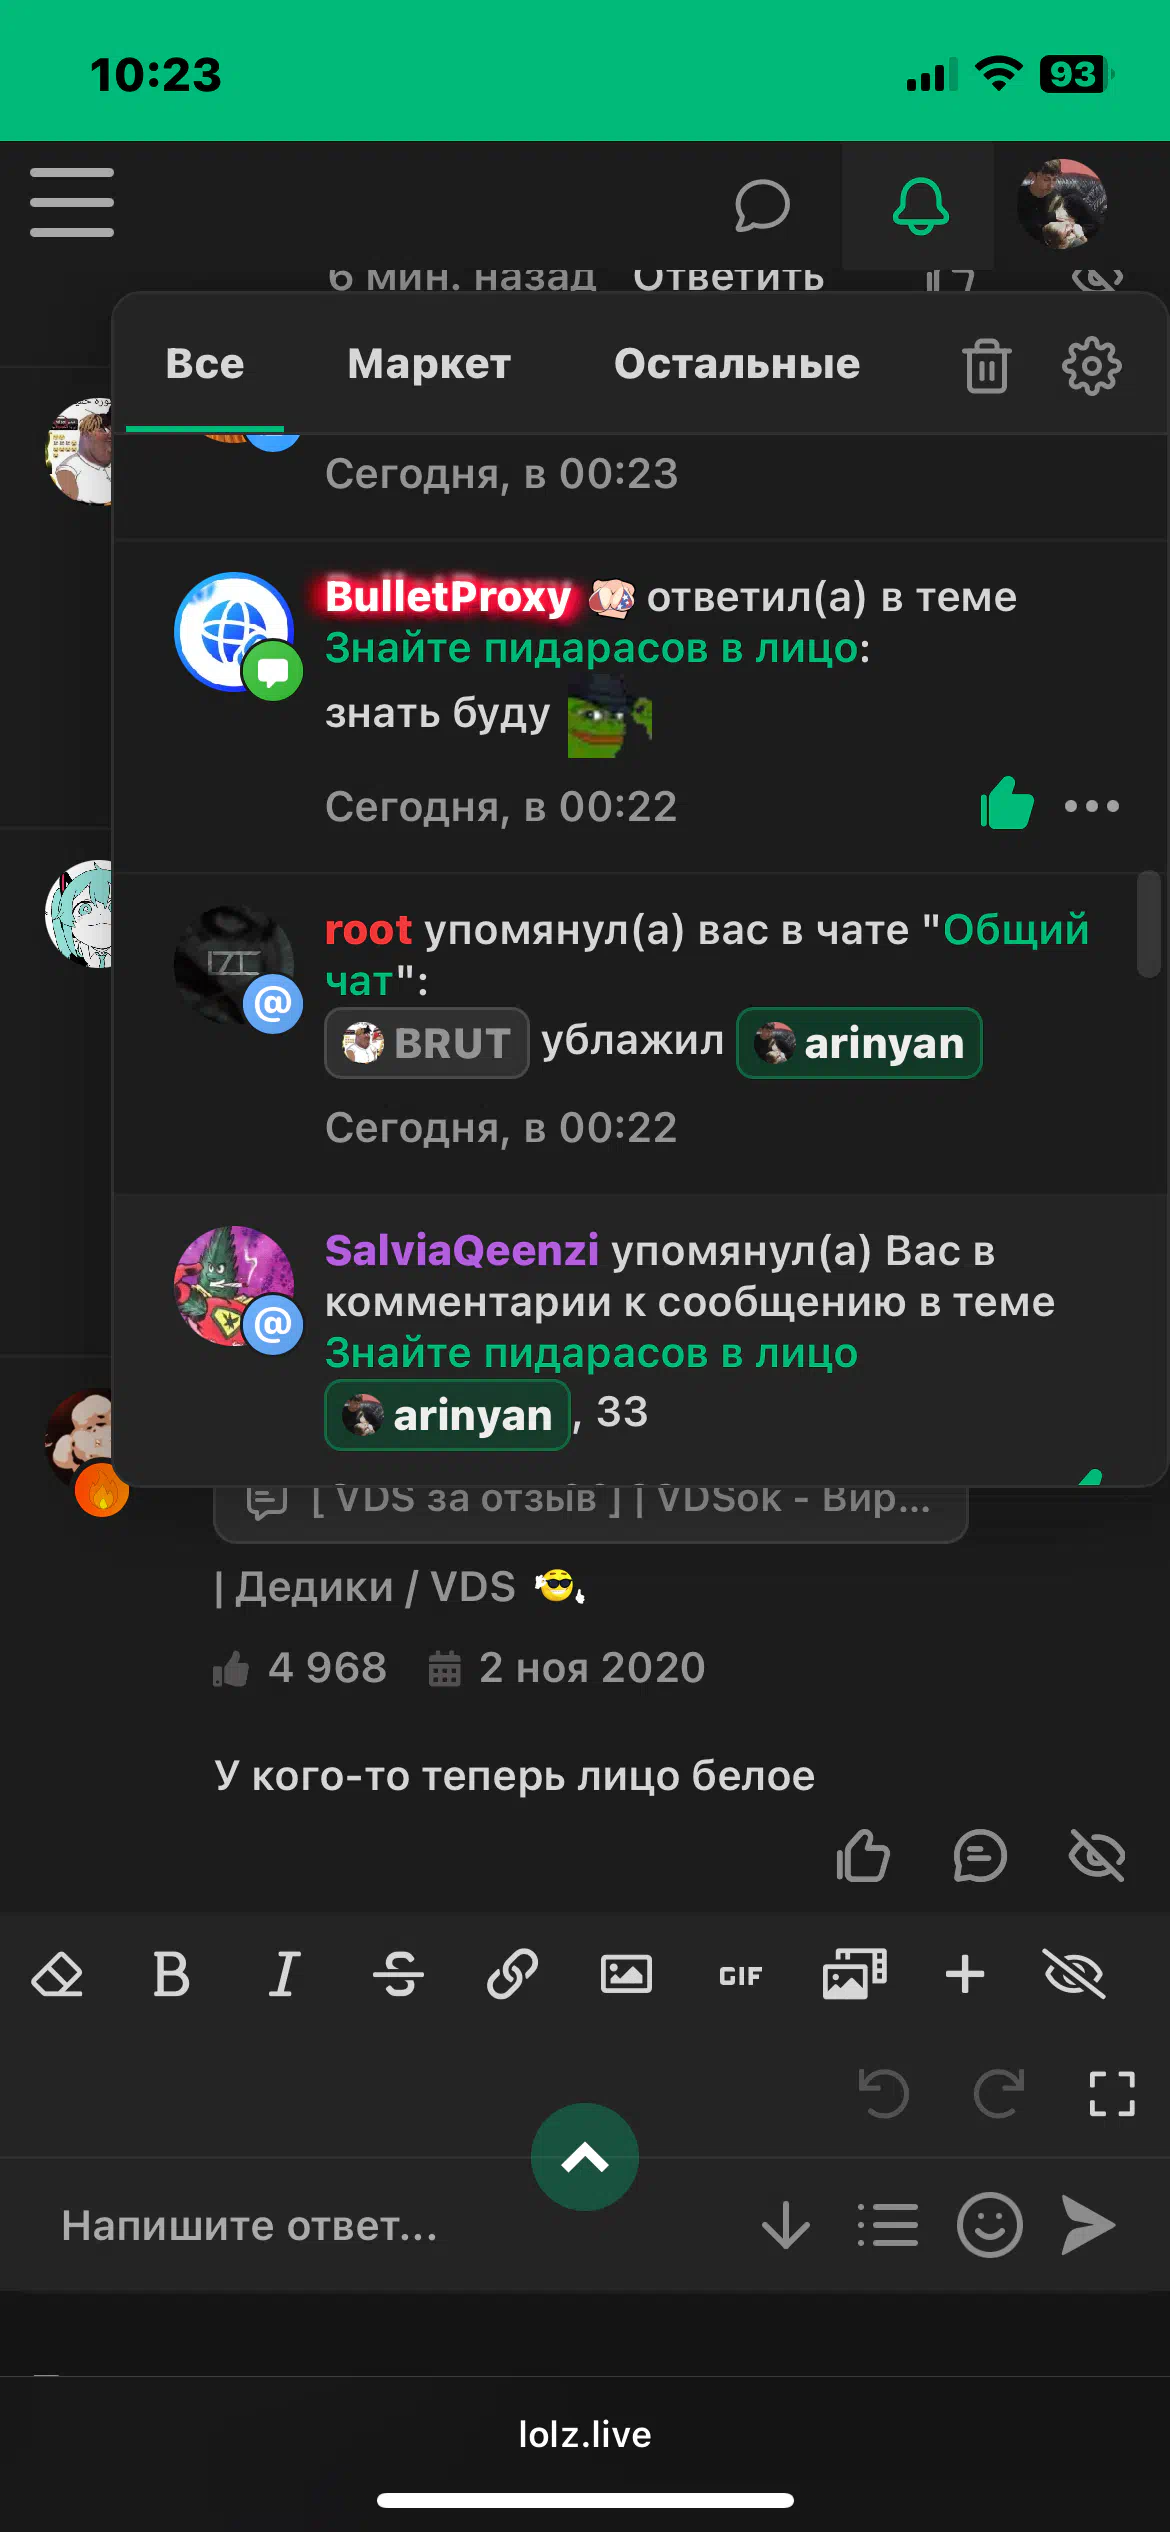Toggle bold formatting in editor
The height and width of the screenshot is (2532, 1170).
[x=171, y=1974]
